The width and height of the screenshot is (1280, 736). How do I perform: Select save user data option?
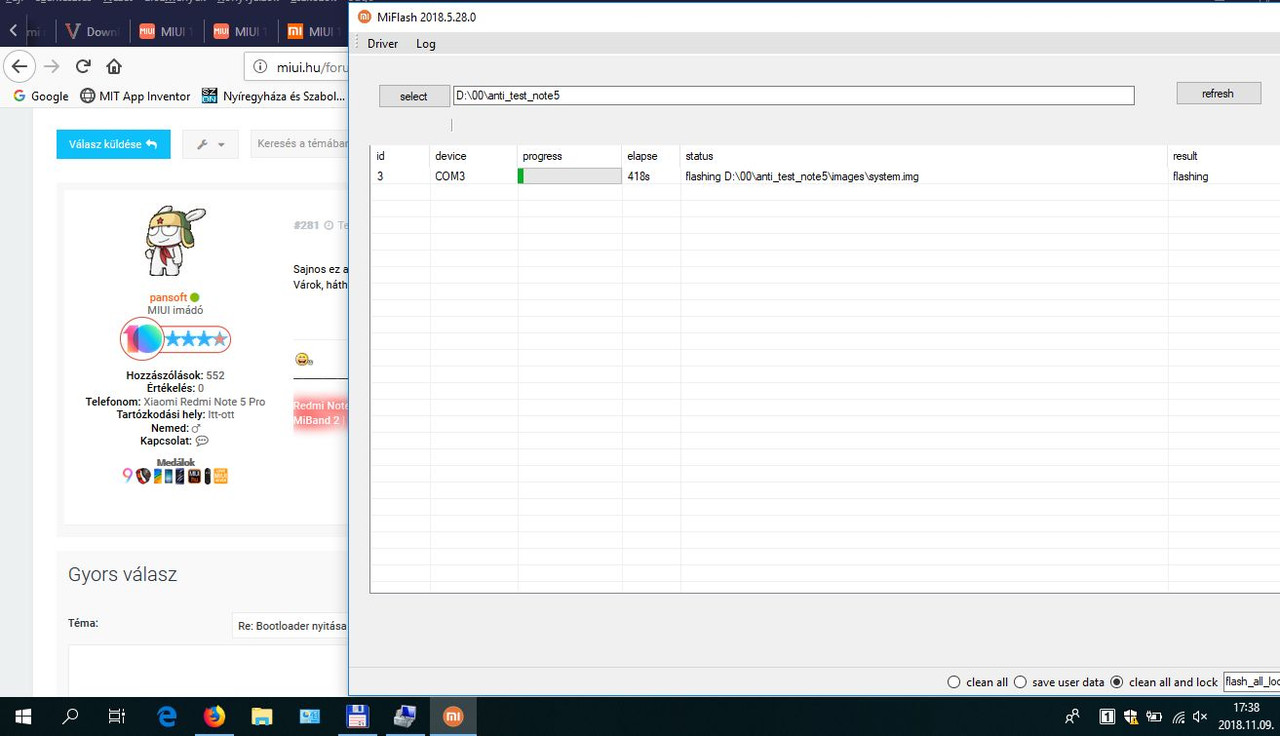(x=1021, y=682)
